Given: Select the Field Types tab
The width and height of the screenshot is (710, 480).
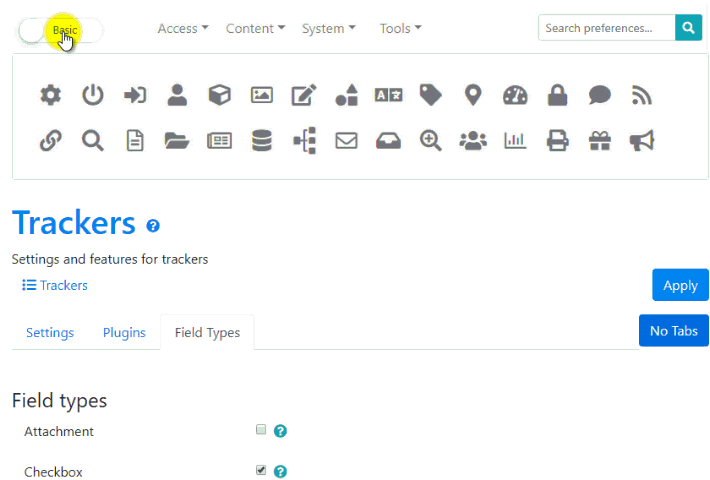Looking at the screenshot, I should 207,333.
